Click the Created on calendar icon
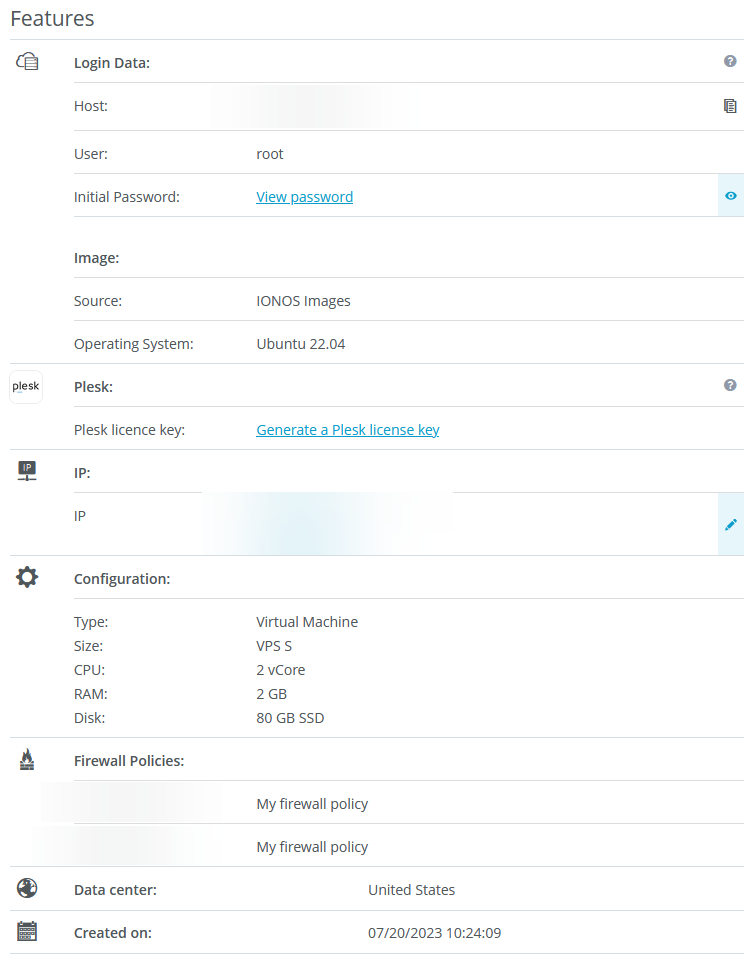756x964 pixels. click(27, 932)
